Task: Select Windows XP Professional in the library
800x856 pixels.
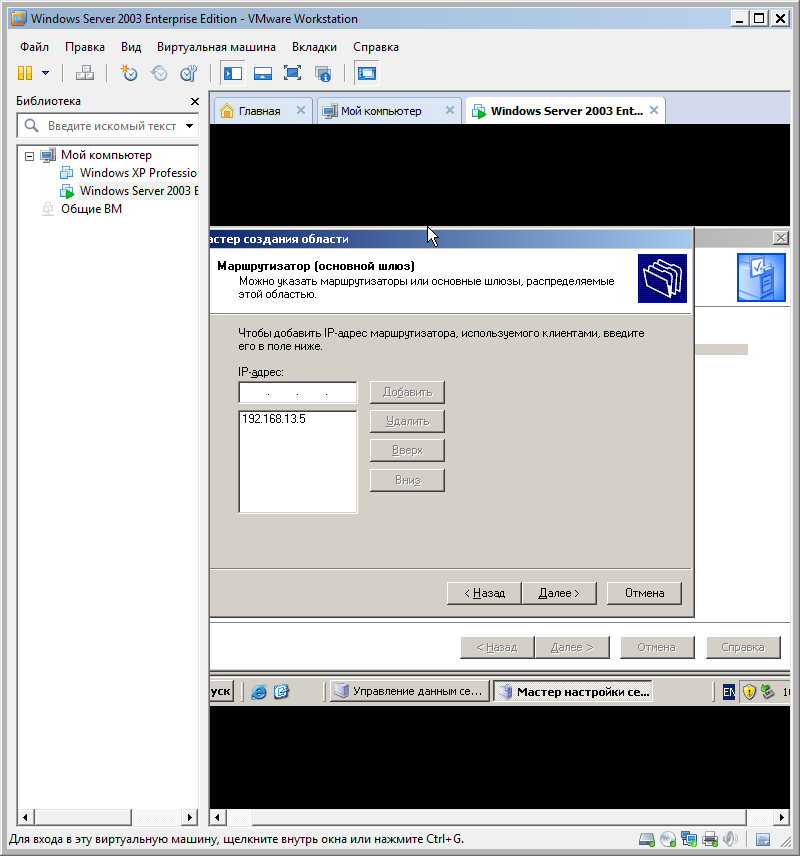Action: point(138,173)
